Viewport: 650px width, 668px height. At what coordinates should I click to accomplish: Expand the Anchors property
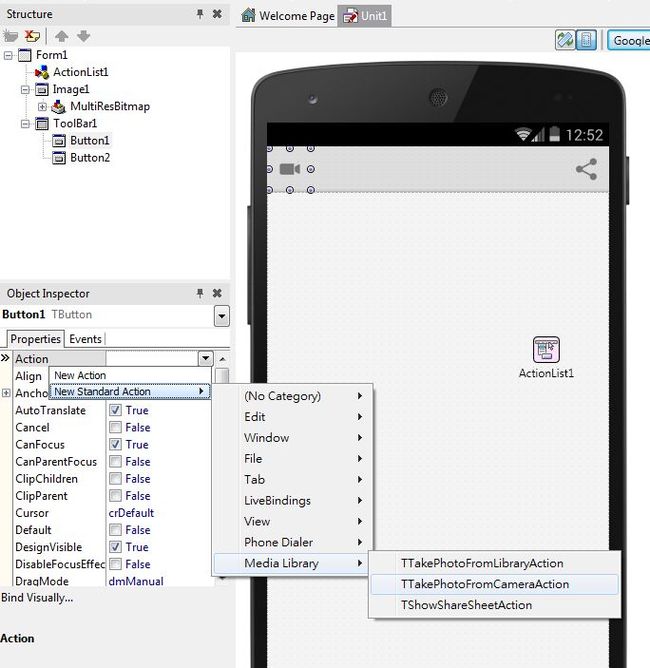click(6, 393)
